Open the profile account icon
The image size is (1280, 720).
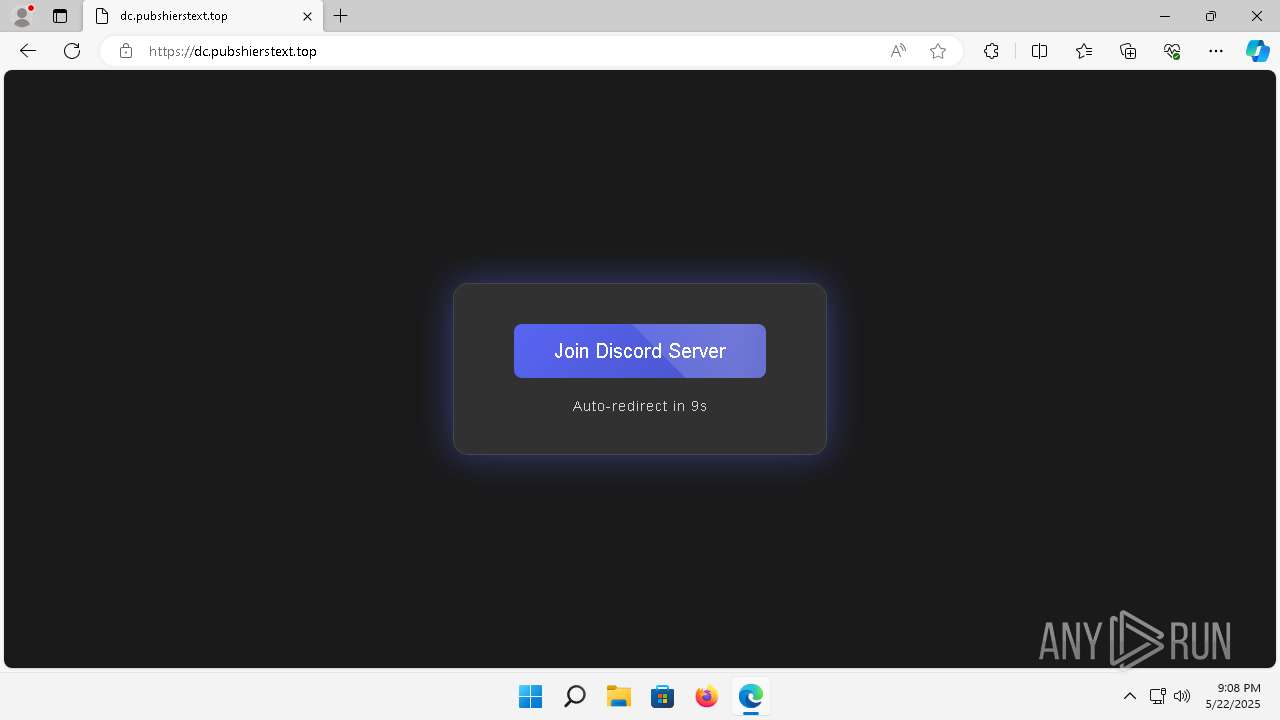pyautogui.click(x=22, y=16)
